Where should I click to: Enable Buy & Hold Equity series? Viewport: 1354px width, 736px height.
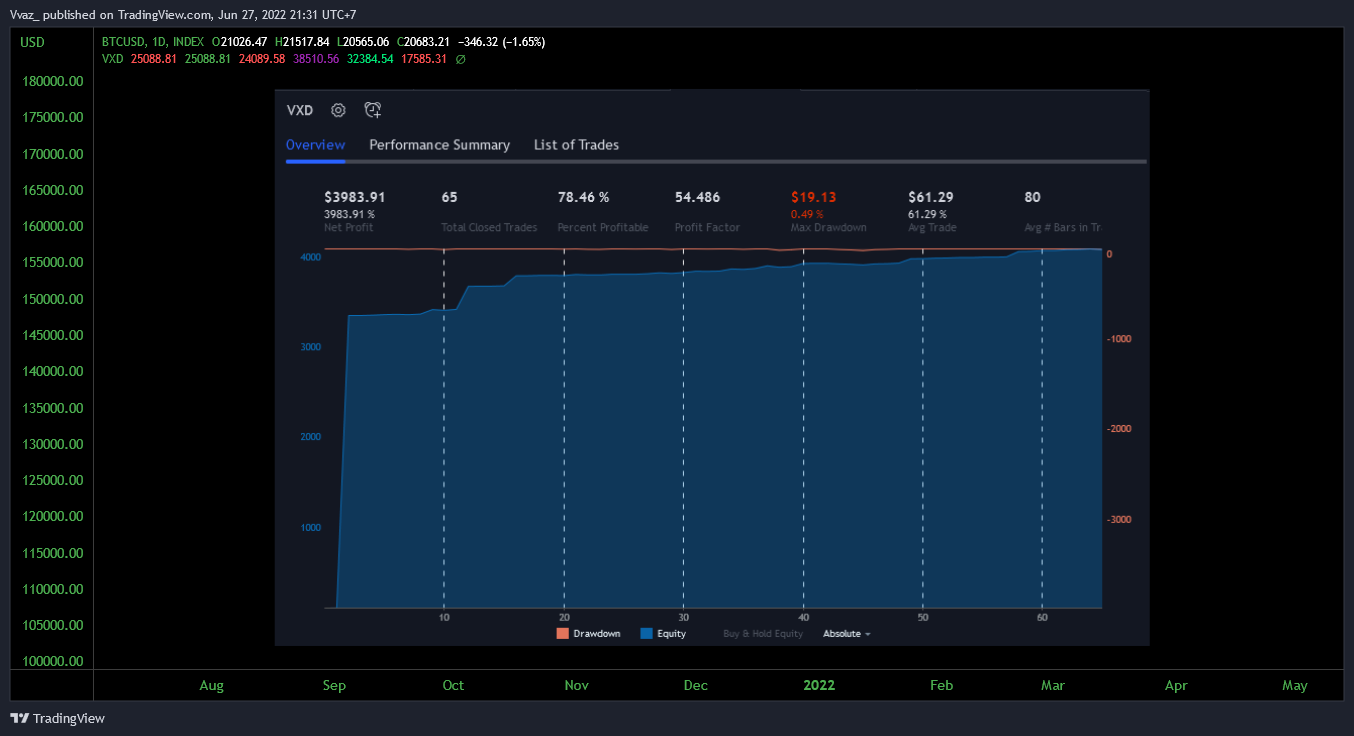point(763,634)
